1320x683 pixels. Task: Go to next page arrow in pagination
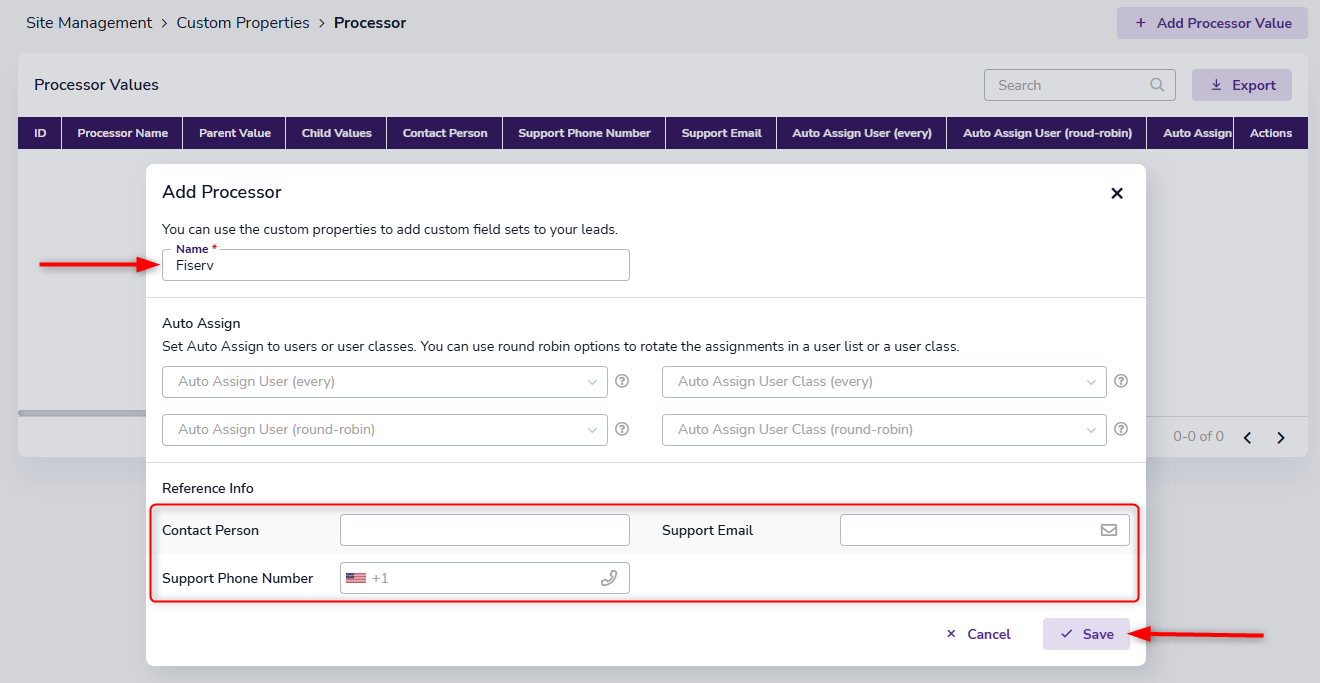click(1280, 437)
